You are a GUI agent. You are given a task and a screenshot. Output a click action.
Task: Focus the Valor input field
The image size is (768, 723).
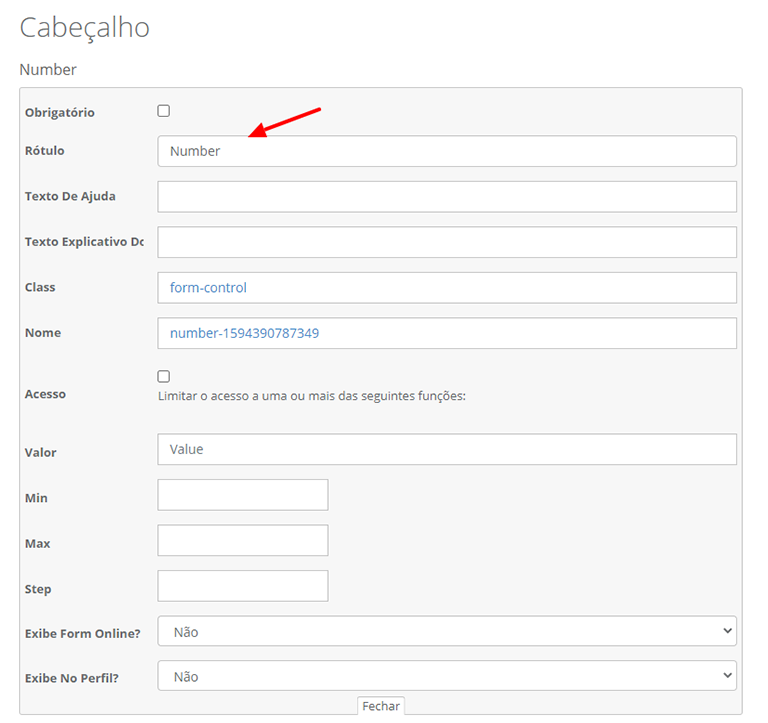point(447,450)
